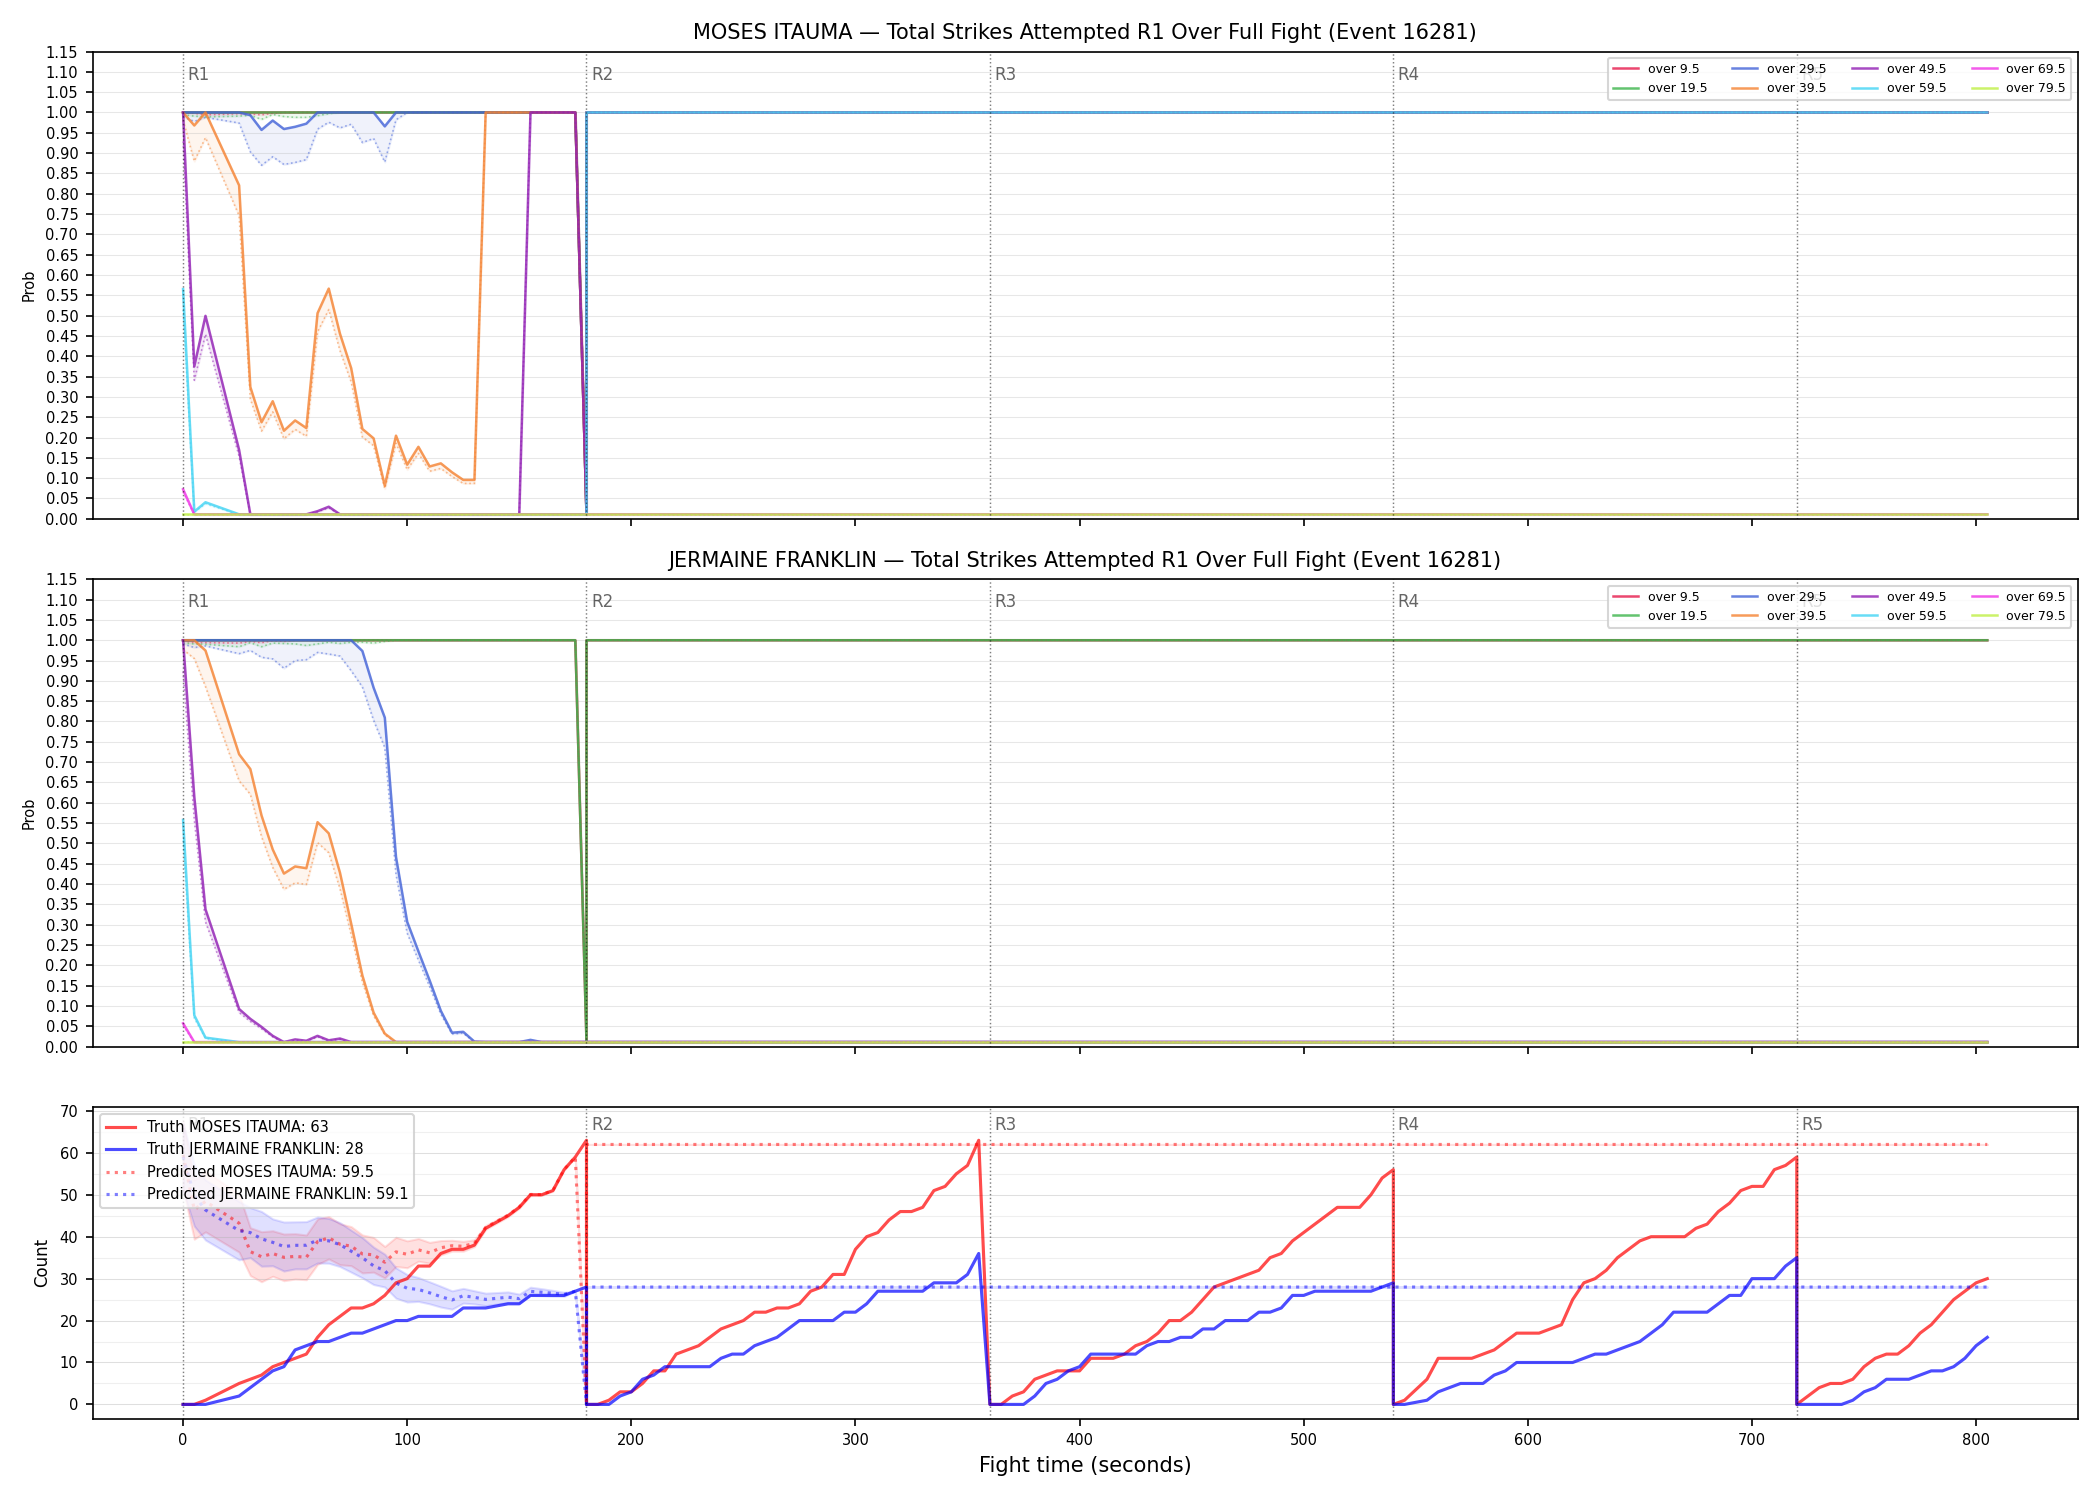
Task: Click the R2 marker in the Count chart
Action: pyautogui.click(x=602, y=1124)
